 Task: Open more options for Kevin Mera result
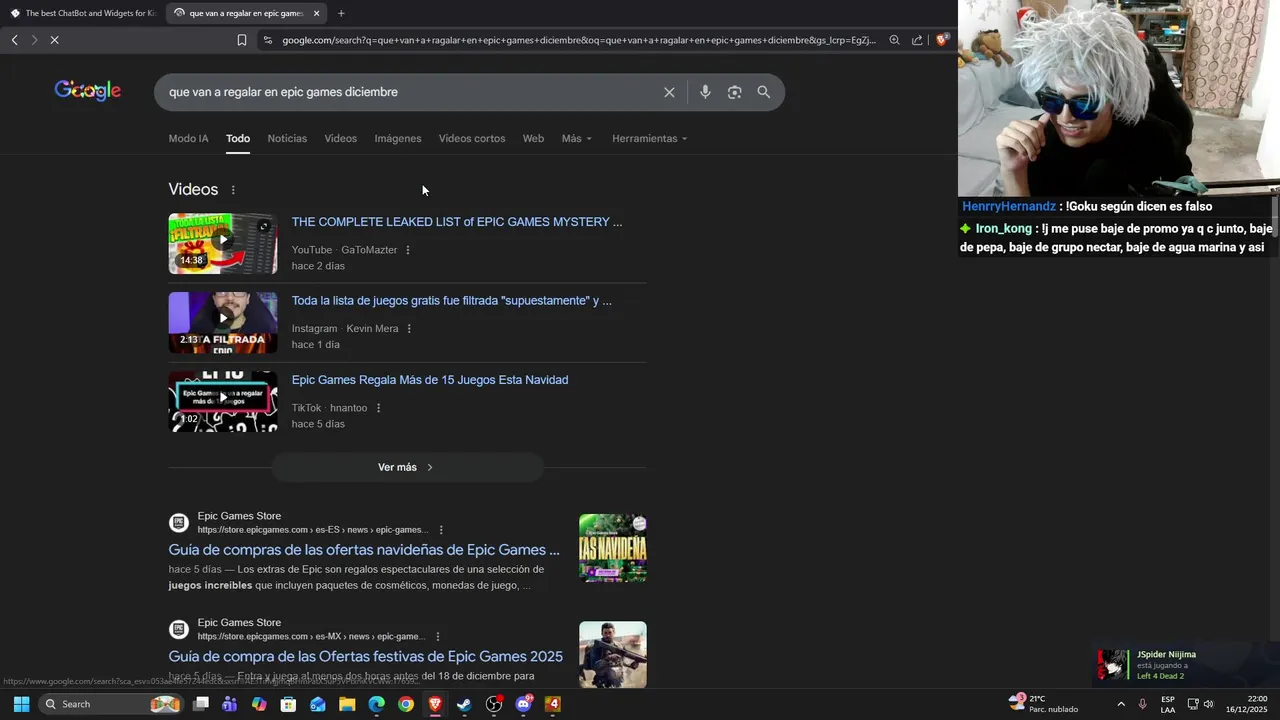[409, 329]
